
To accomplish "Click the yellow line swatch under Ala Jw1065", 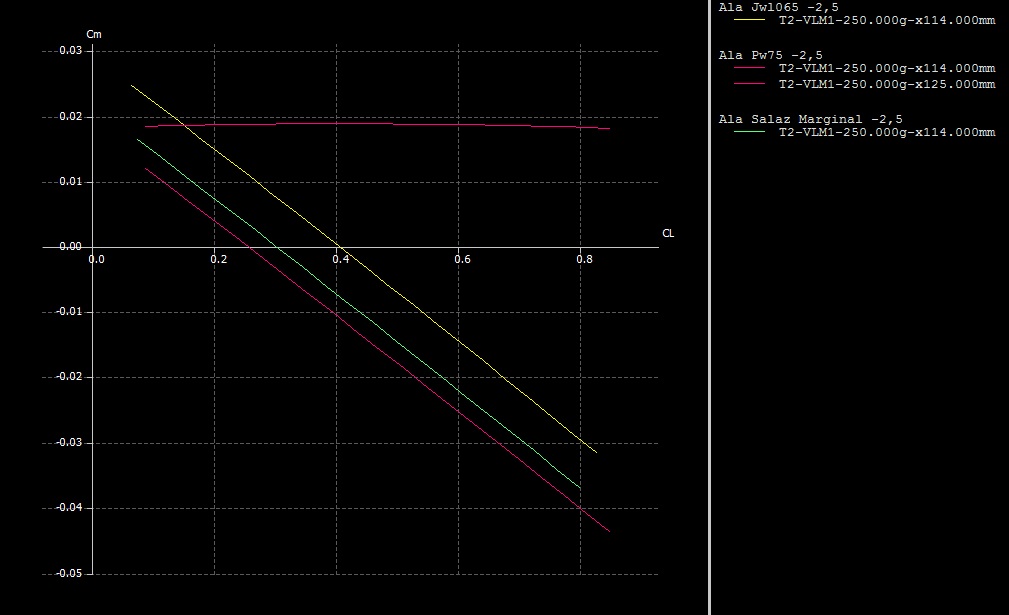I will pos(749,20).
